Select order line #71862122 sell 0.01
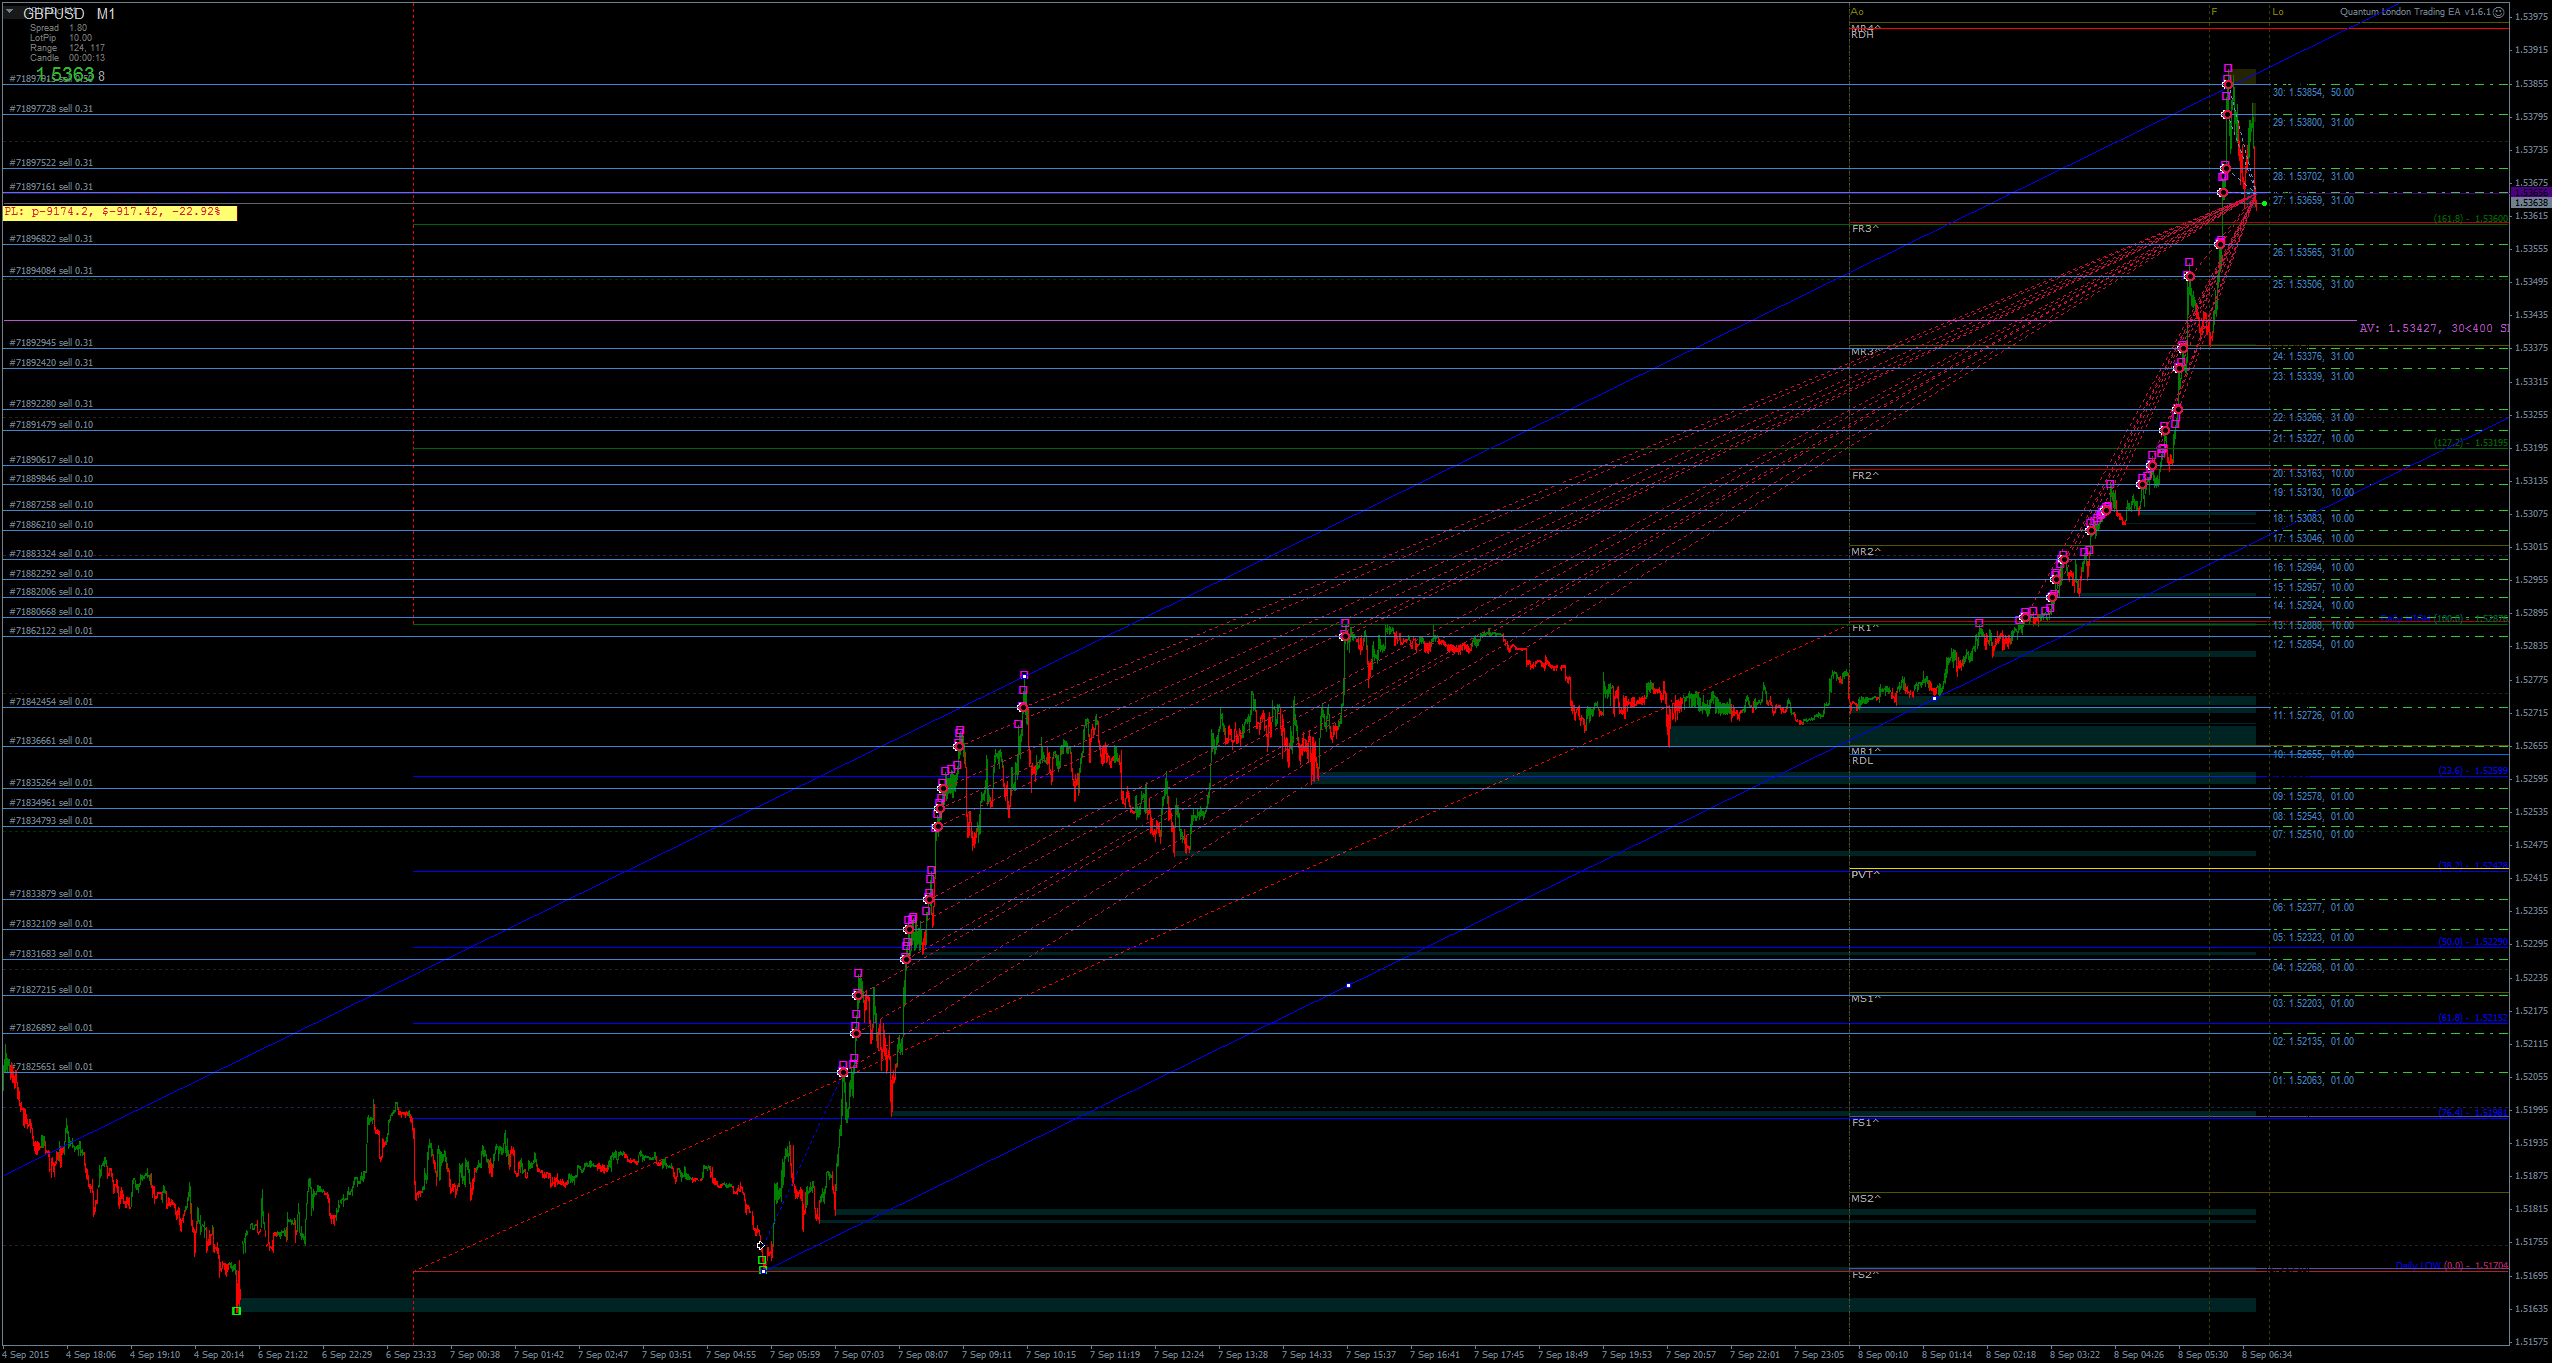Screen dimensions: 2552x1363 tap(51, 631)
